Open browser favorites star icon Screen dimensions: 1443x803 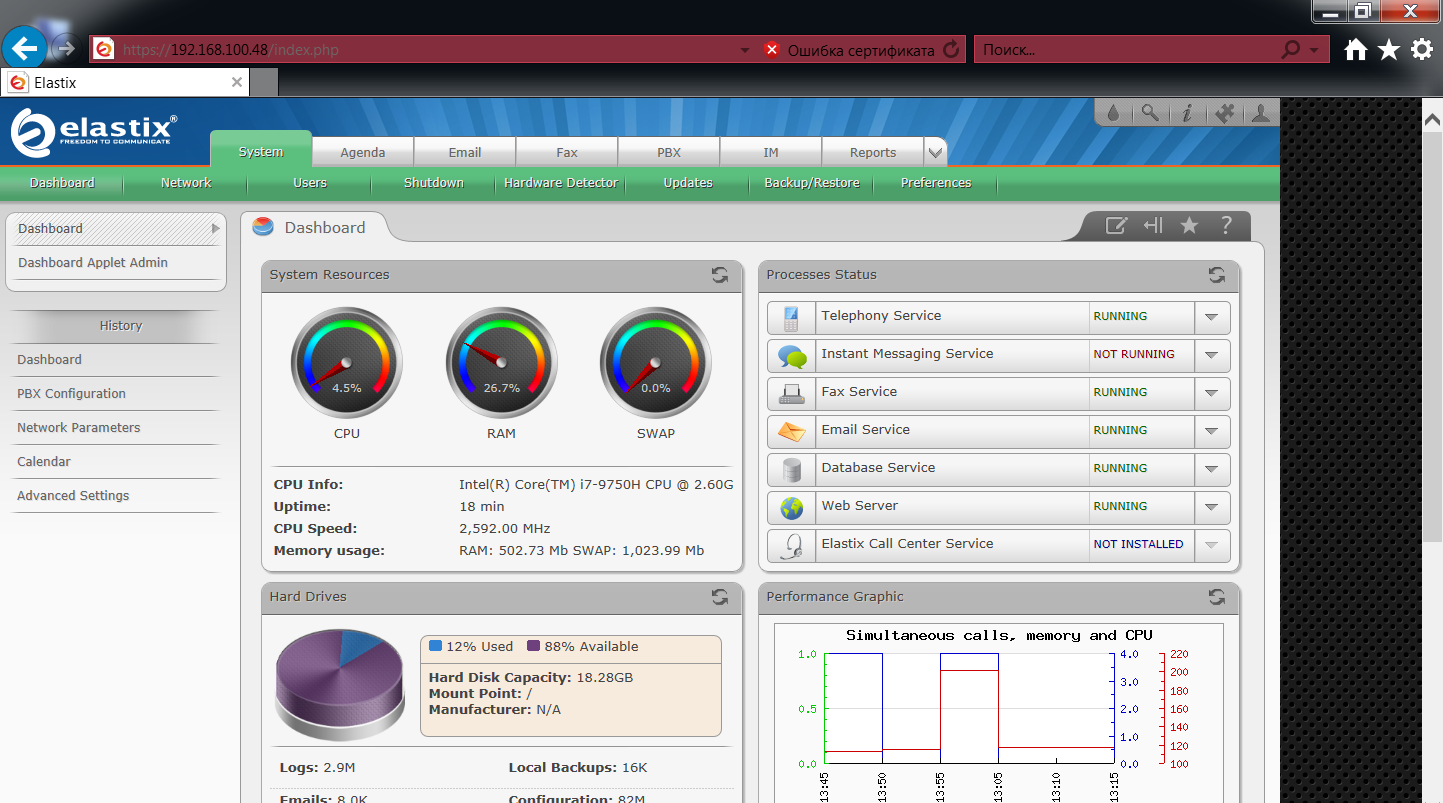pos(1389,49)
